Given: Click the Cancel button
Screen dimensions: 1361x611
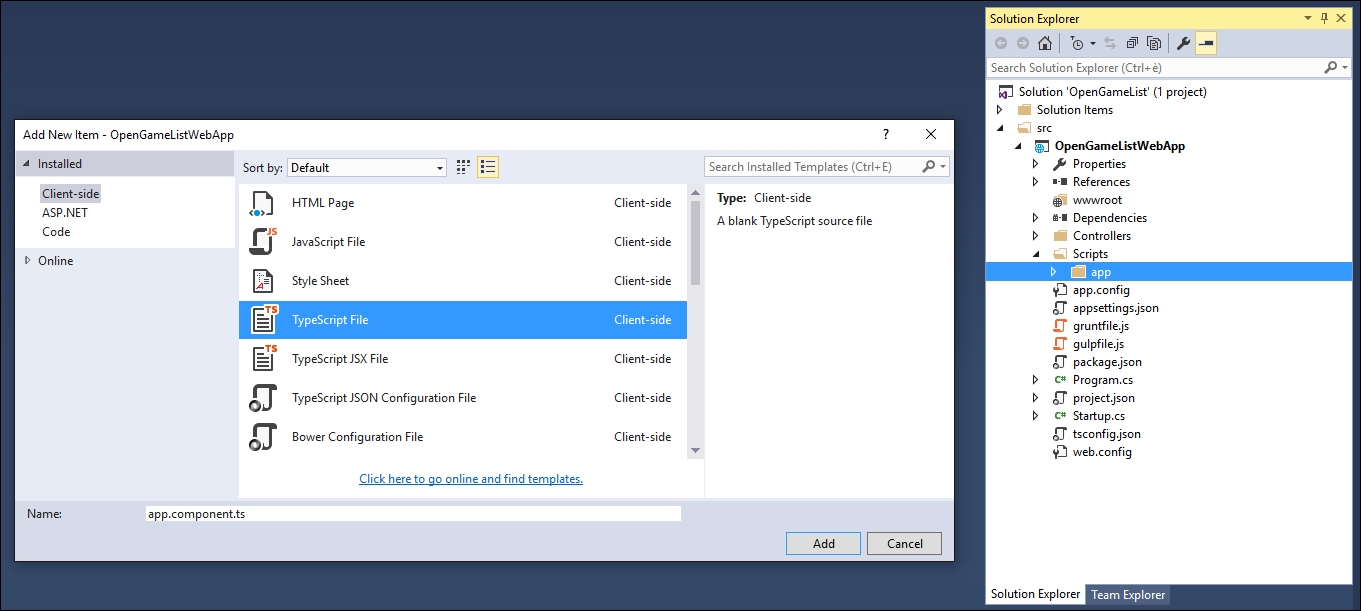Looking at the screenshot, I should (904, 544).
